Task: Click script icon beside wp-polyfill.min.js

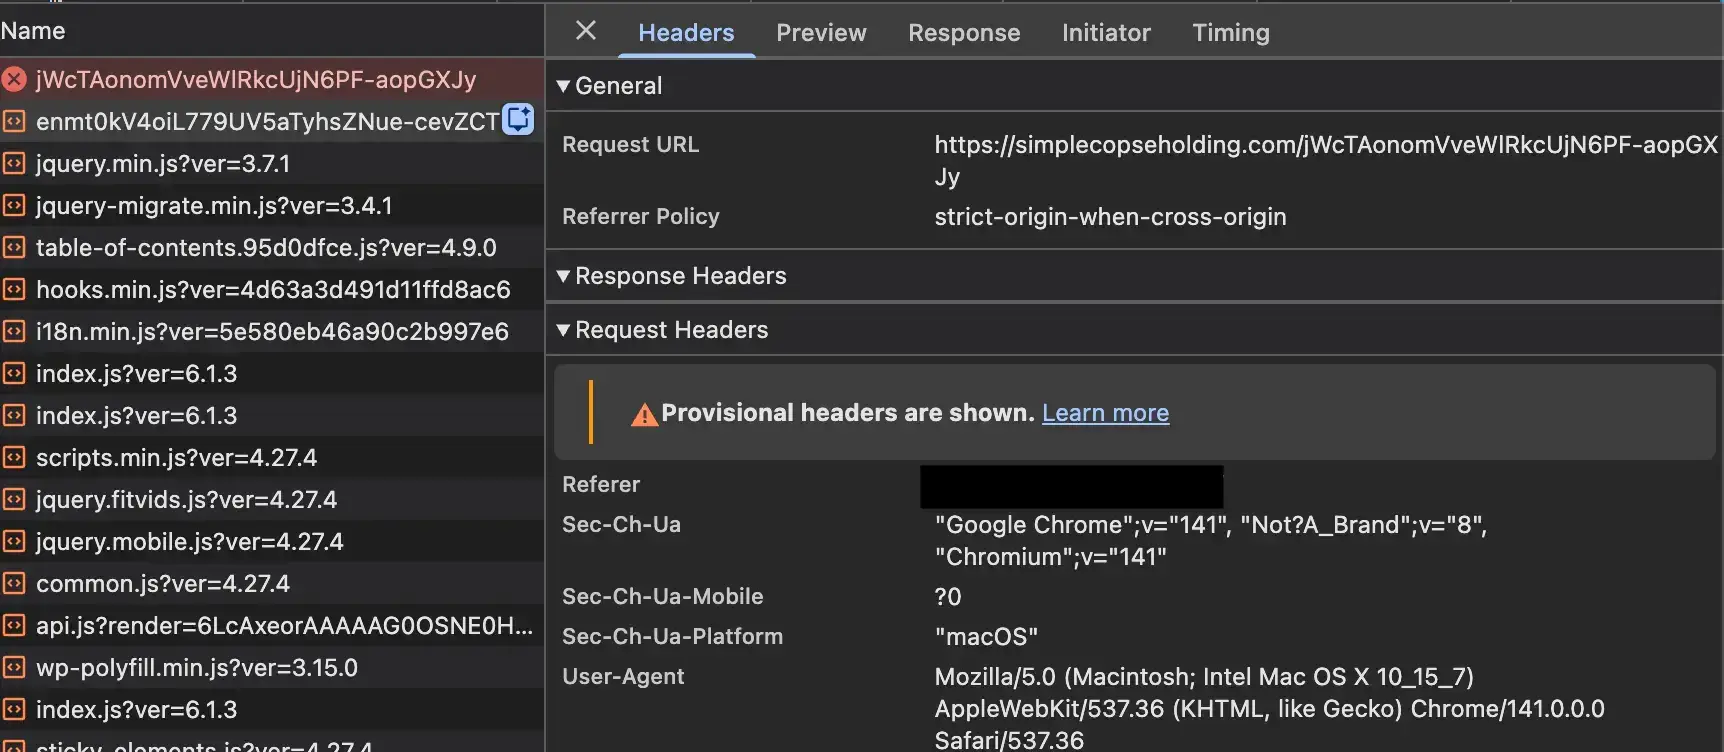Action: coord(14,667)
